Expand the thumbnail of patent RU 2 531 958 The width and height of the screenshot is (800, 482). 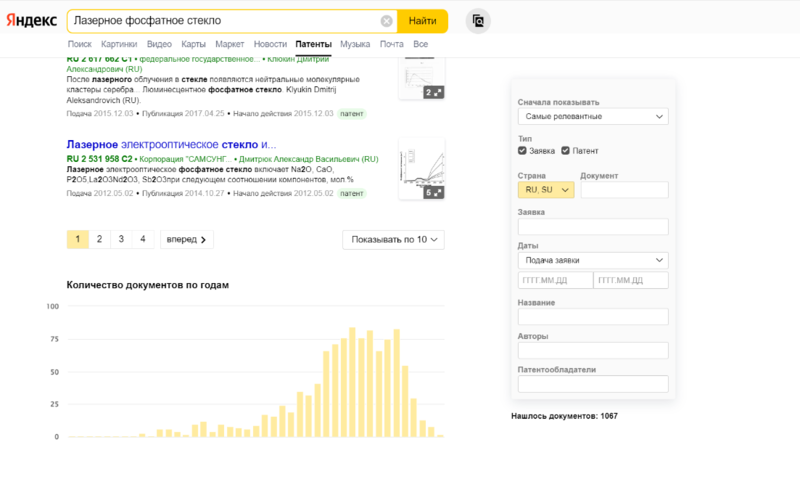tap(434, 192)
